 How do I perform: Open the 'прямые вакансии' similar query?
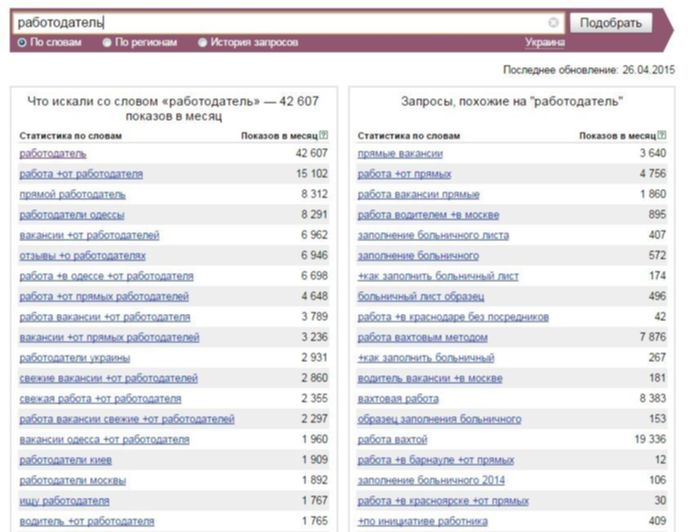pos(400,154)
